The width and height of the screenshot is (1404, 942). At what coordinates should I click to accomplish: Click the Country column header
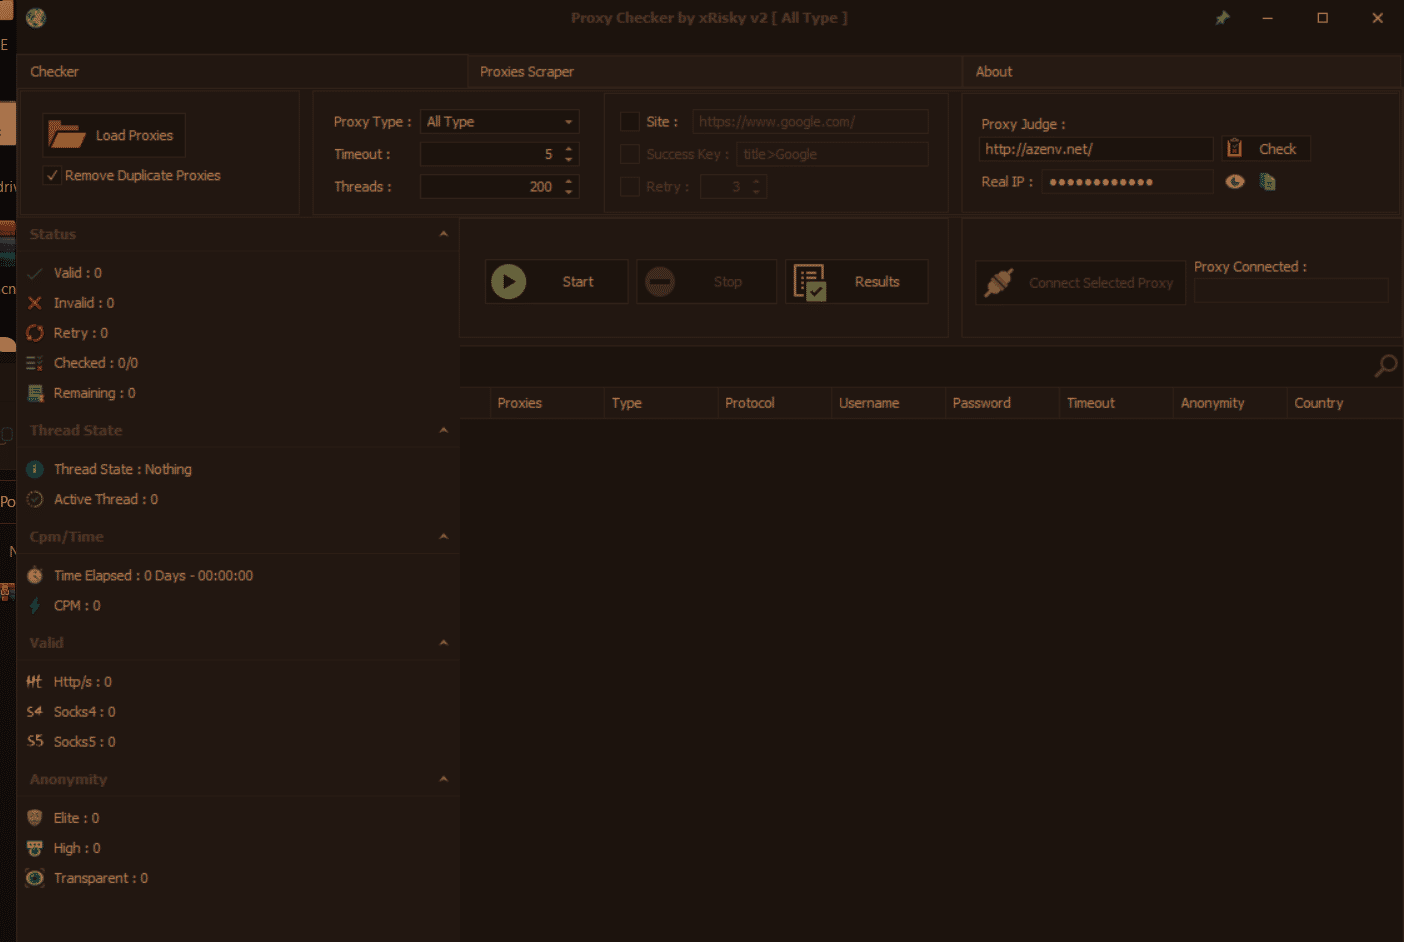(1318, 403)
